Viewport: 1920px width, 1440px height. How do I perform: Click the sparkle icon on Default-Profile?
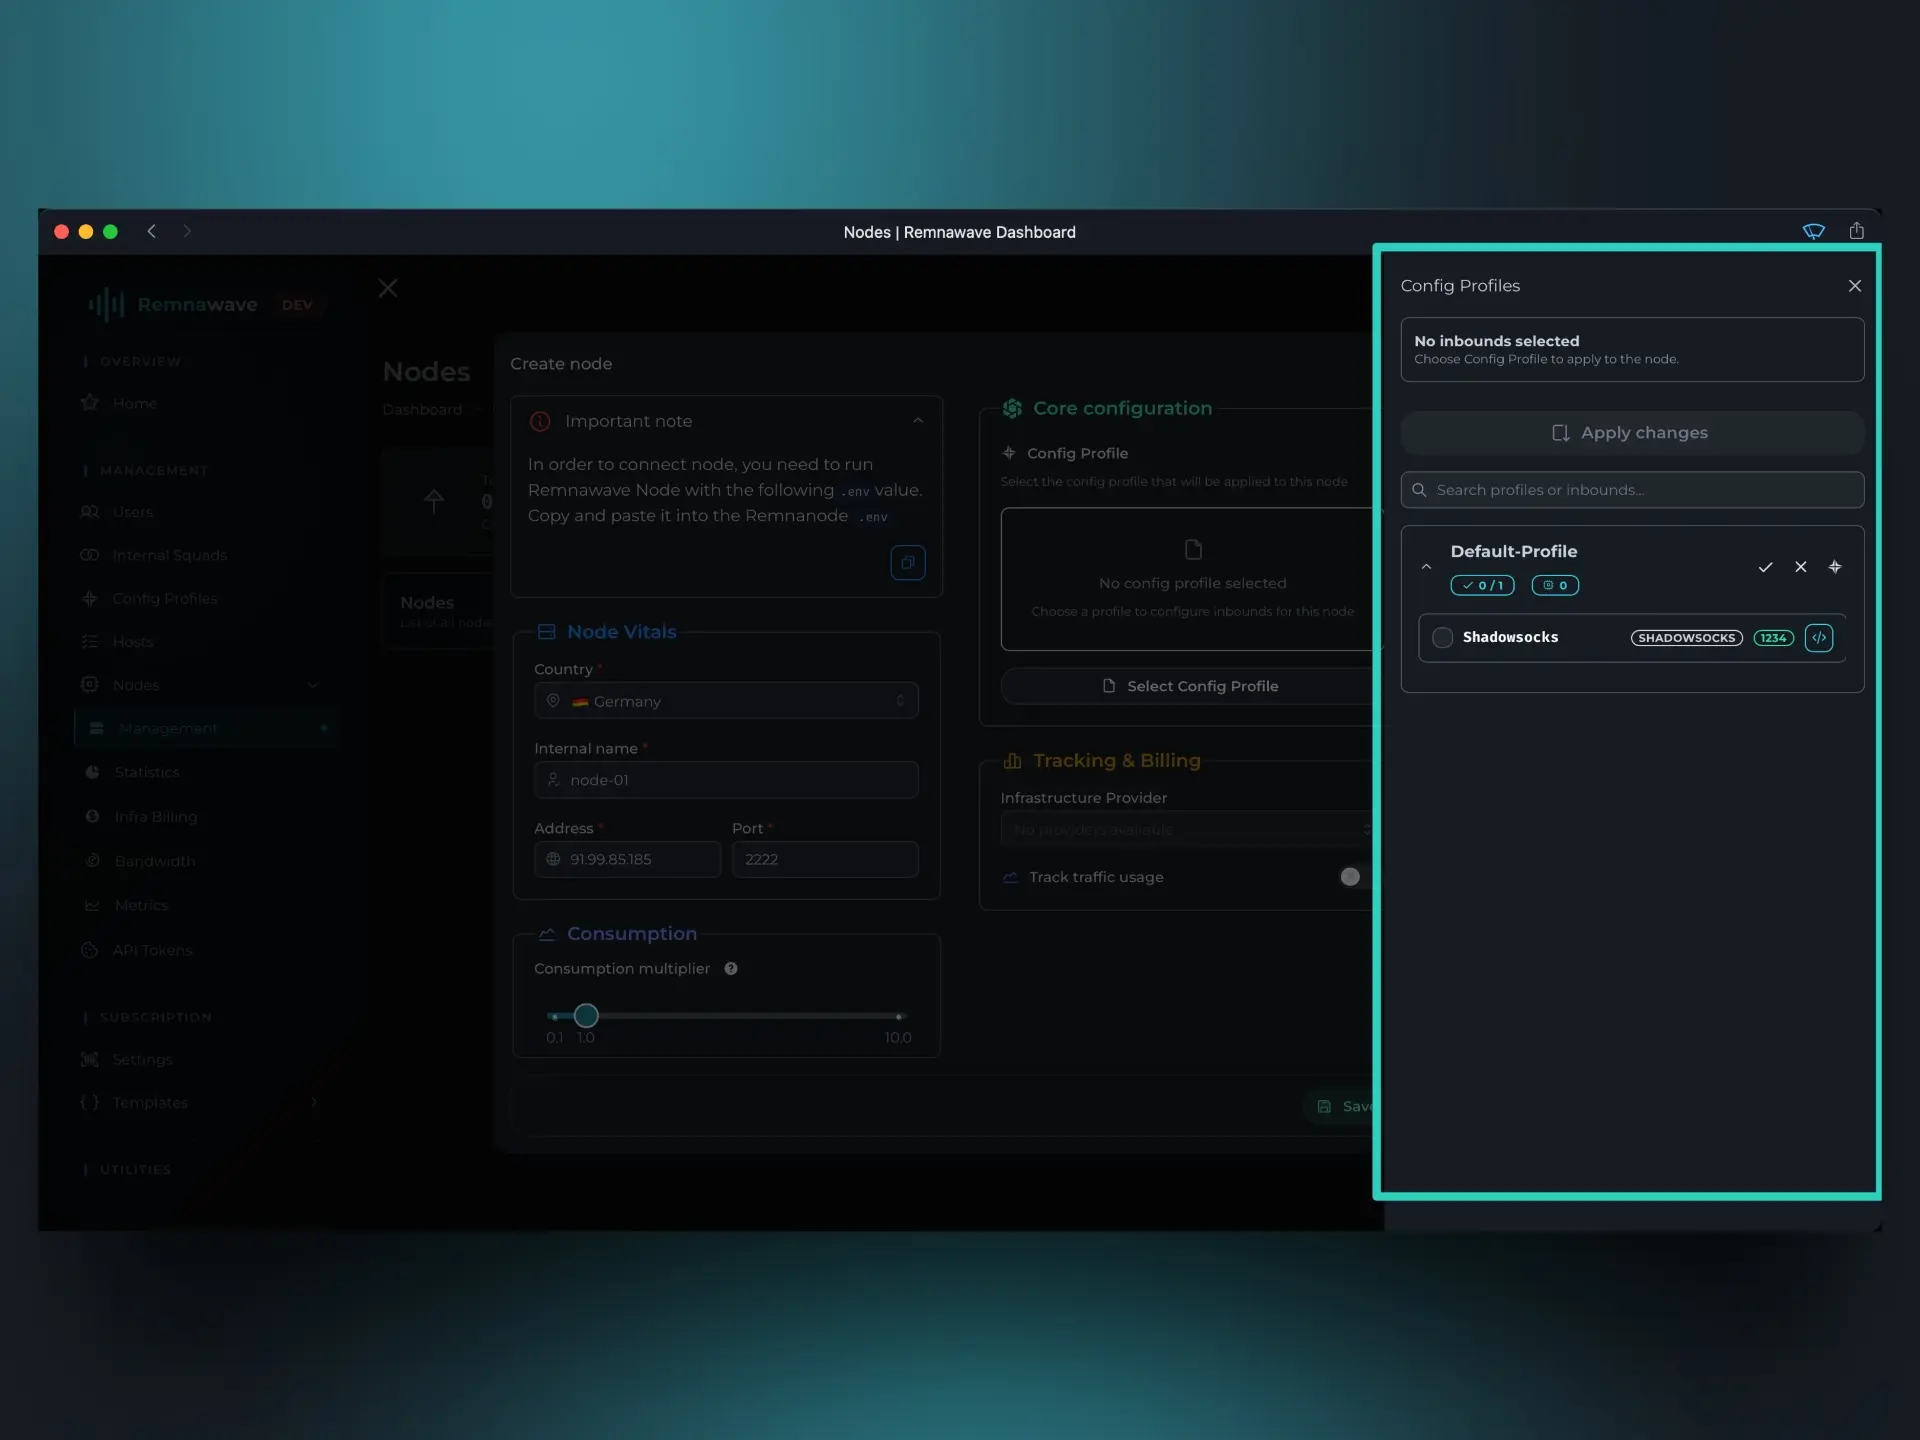click(1835, 567)
